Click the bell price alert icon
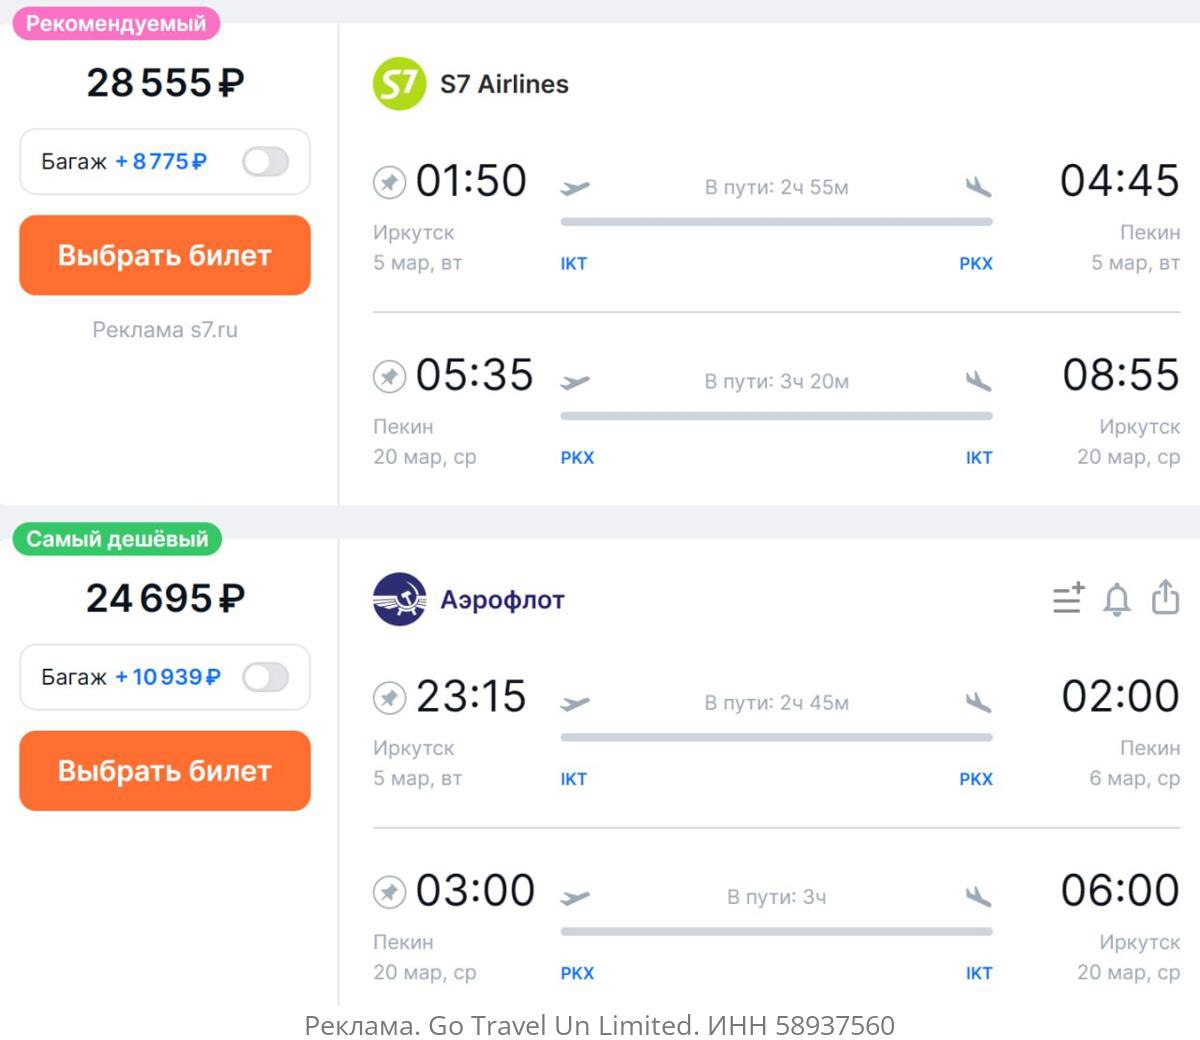The image size is (1200, 1040). click(x=1116, y=599)
